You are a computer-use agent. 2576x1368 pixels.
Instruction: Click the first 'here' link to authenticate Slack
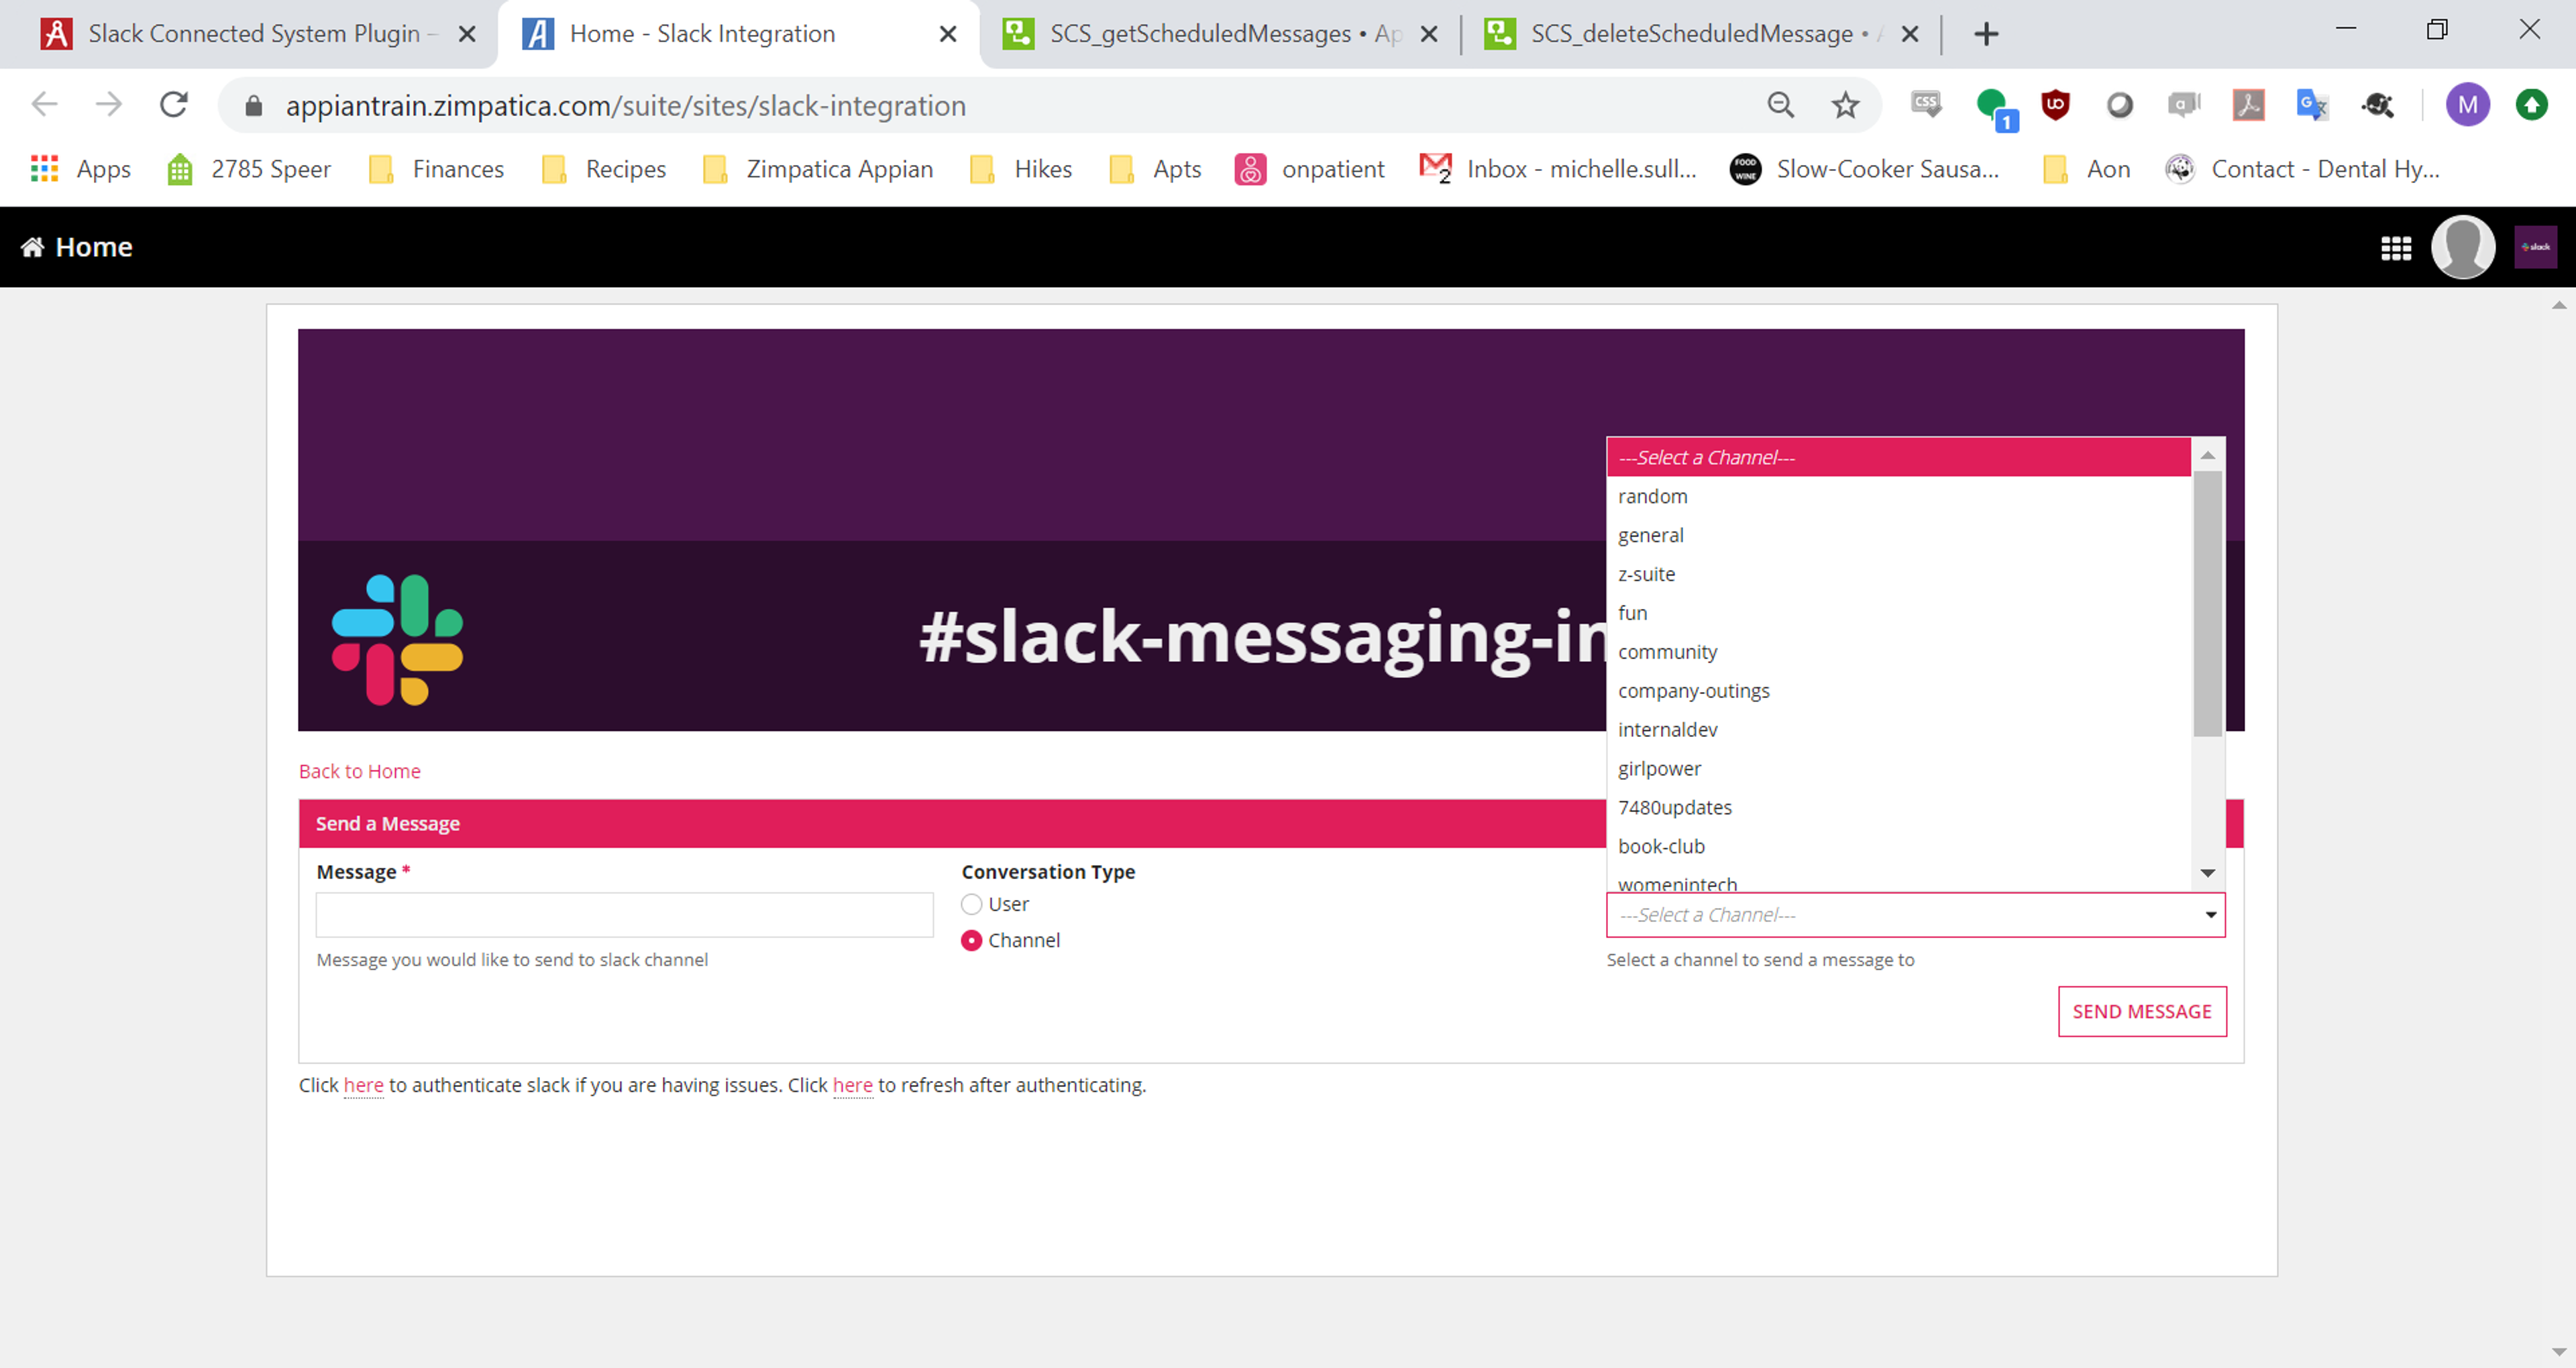[x=363, y=1085]
